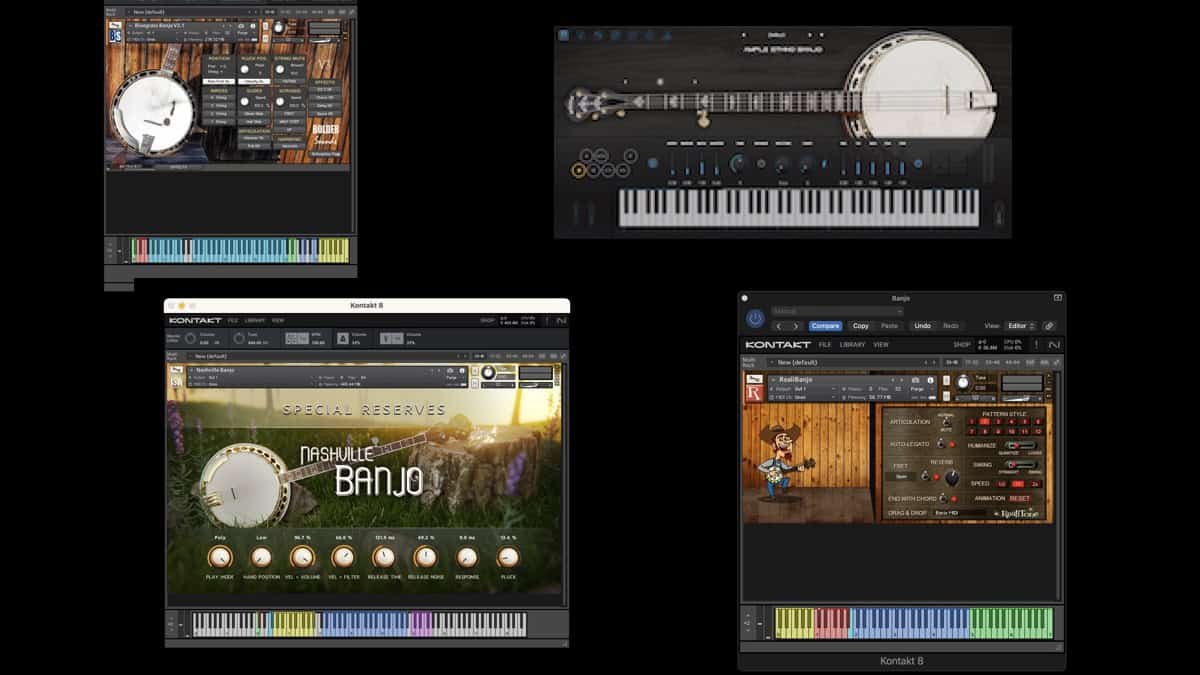
Task: Open LIBRARY menu in RealiBanjo Kontakt window
Action: tap(852, 345)
